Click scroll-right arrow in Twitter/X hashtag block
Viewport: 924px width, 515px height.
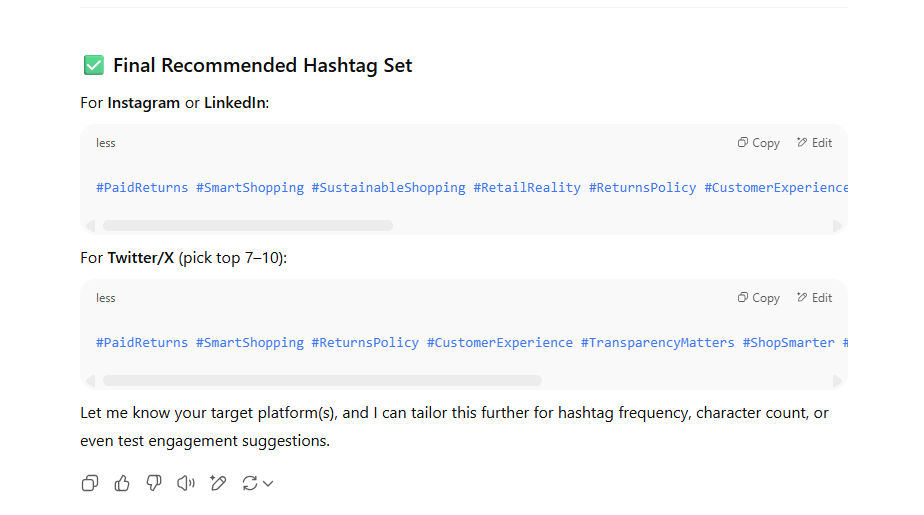pyautogui.click(x=837, y=381)
